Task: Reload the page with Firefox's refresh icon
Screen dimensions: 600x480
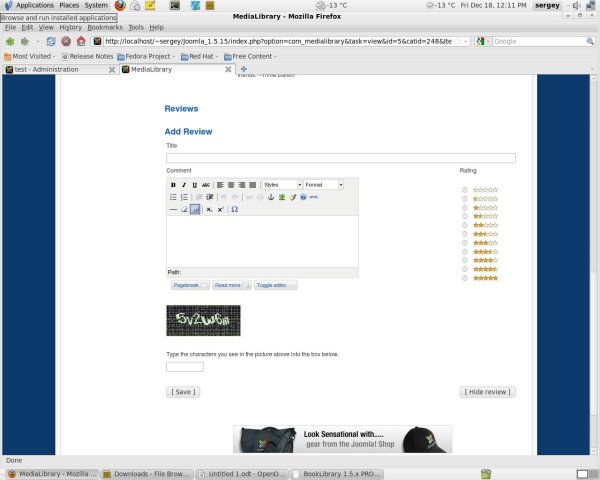Action: click(51, 41)
